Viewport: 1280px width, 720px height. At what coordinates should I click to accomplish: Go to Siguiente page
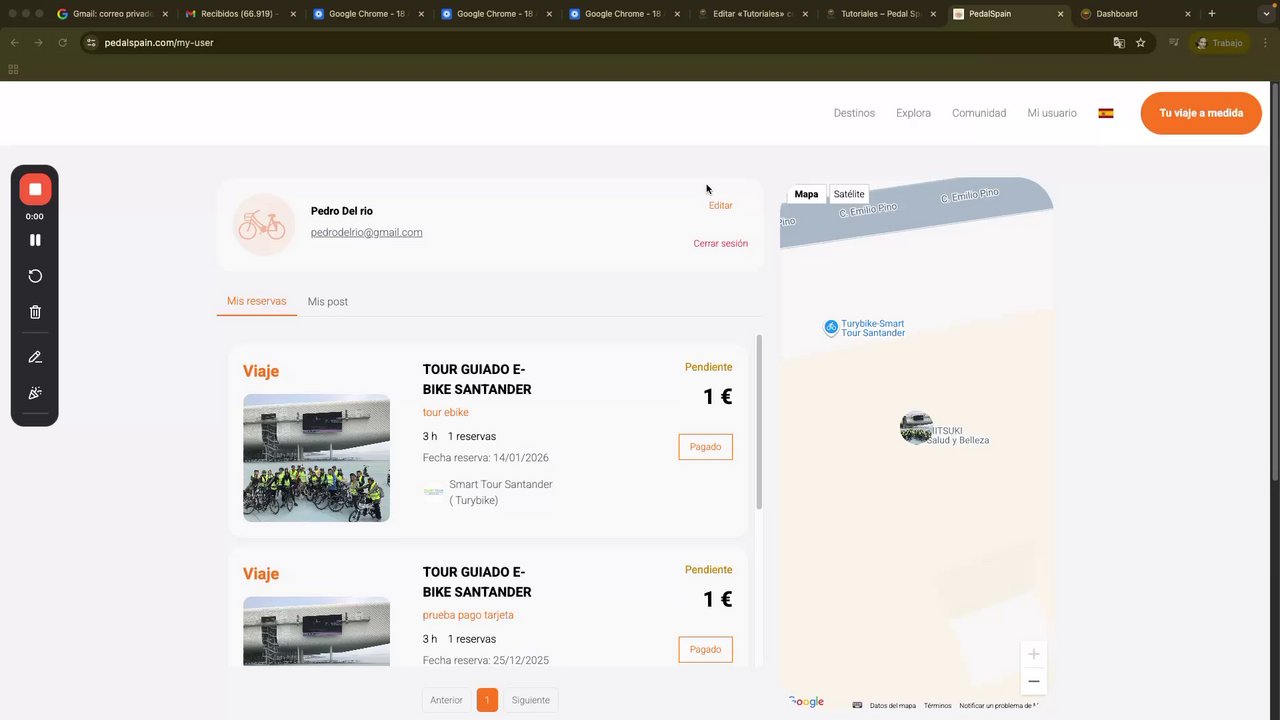(530, 700)
